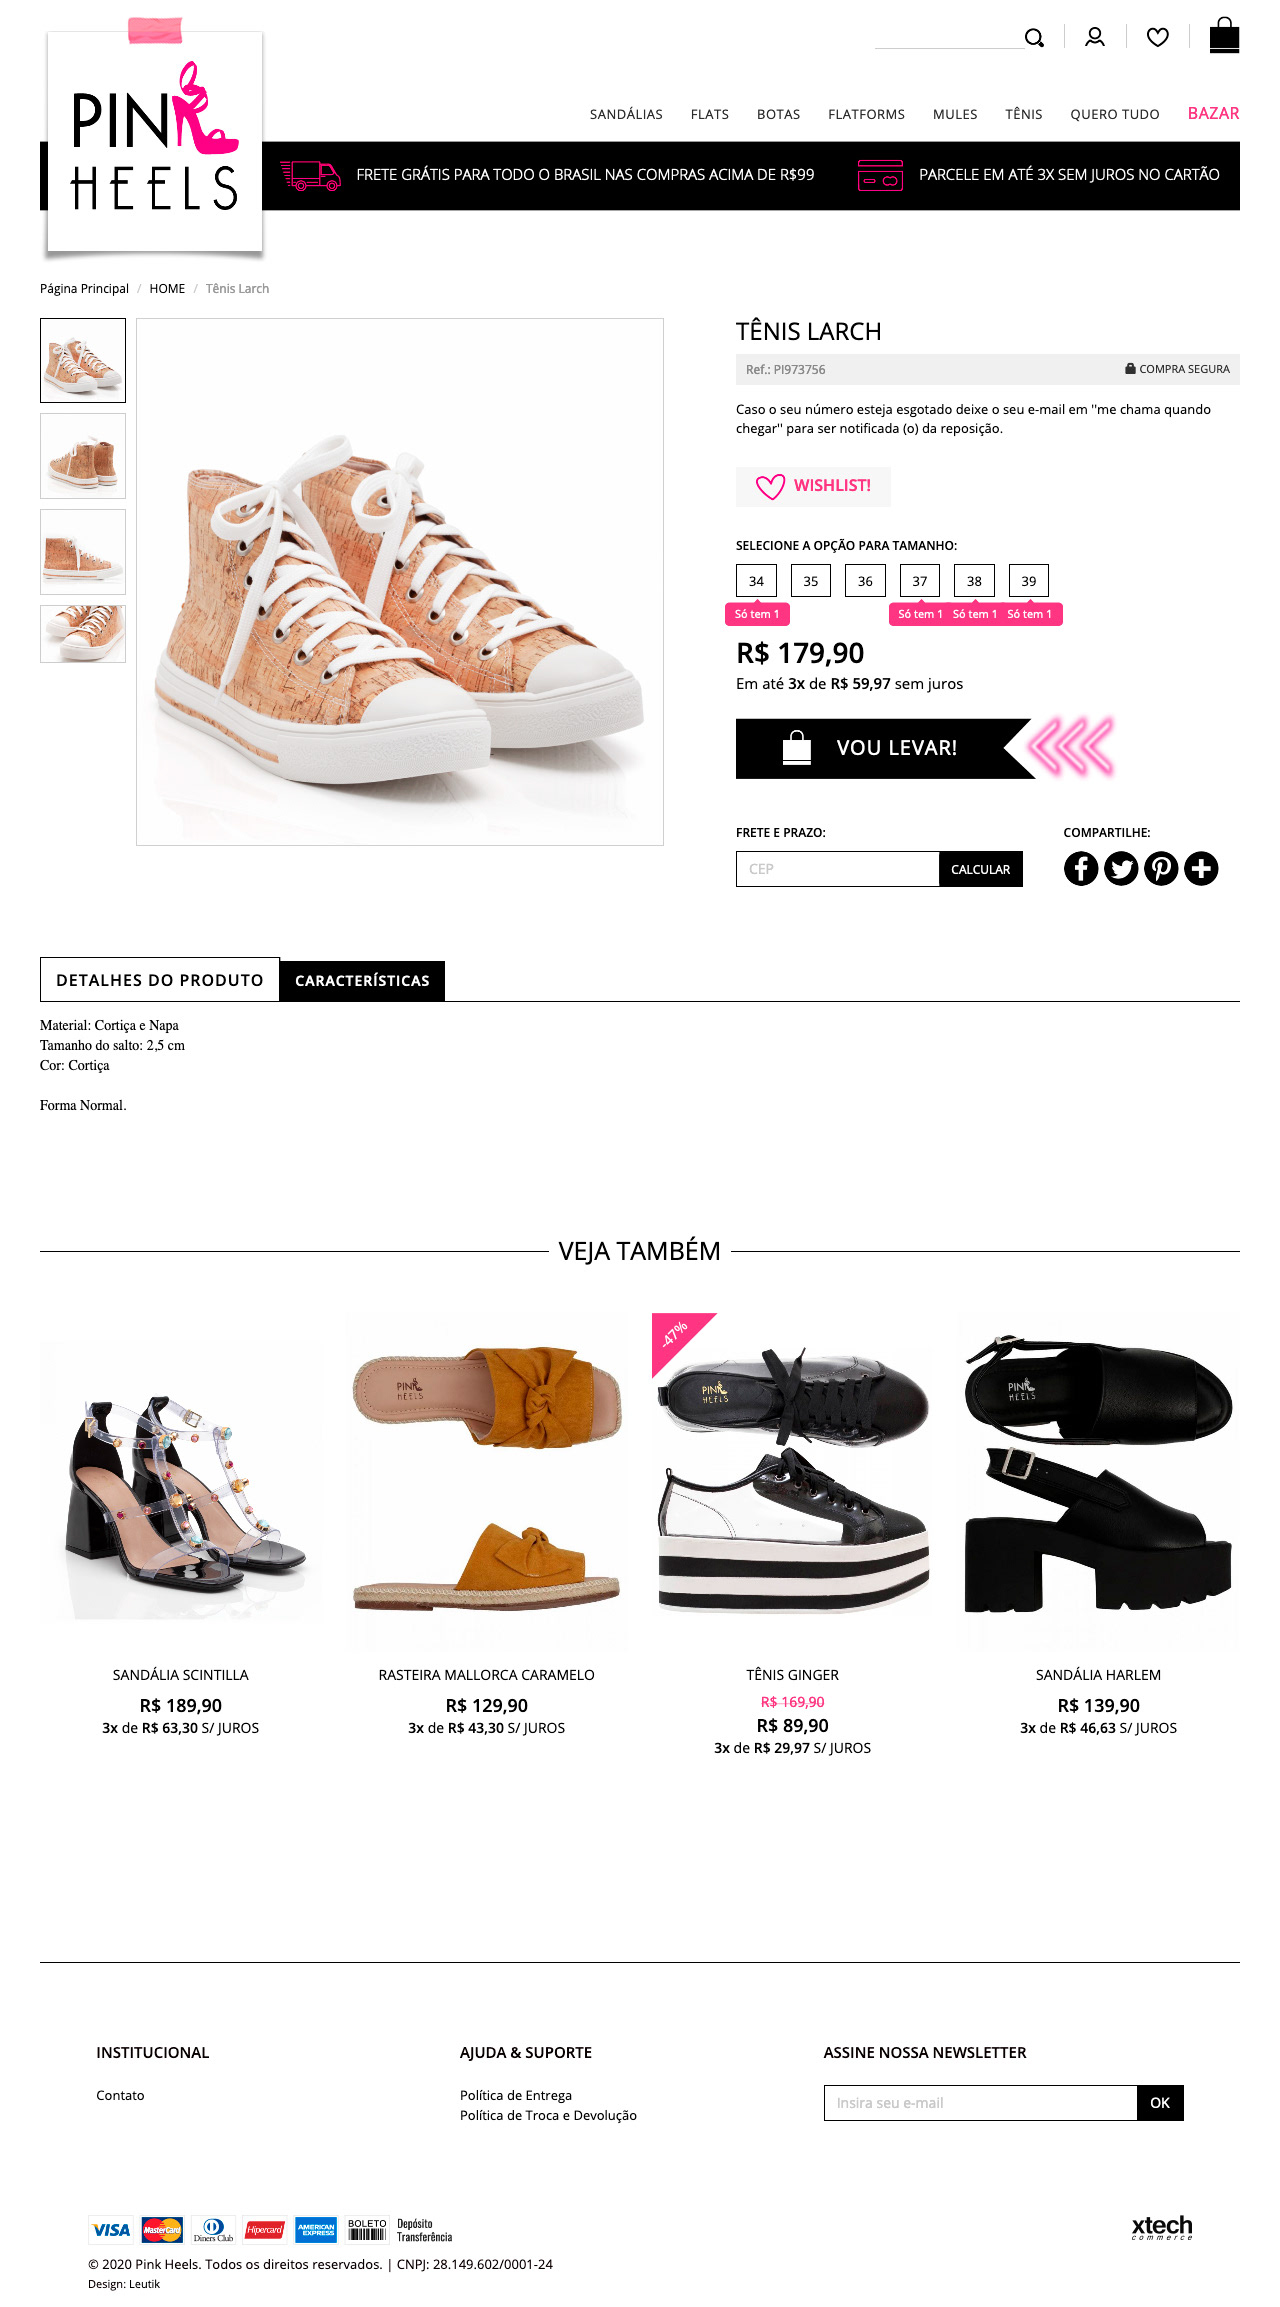
Task: Click the VOU LEVAR! buy button
Action: pos(885,748)
